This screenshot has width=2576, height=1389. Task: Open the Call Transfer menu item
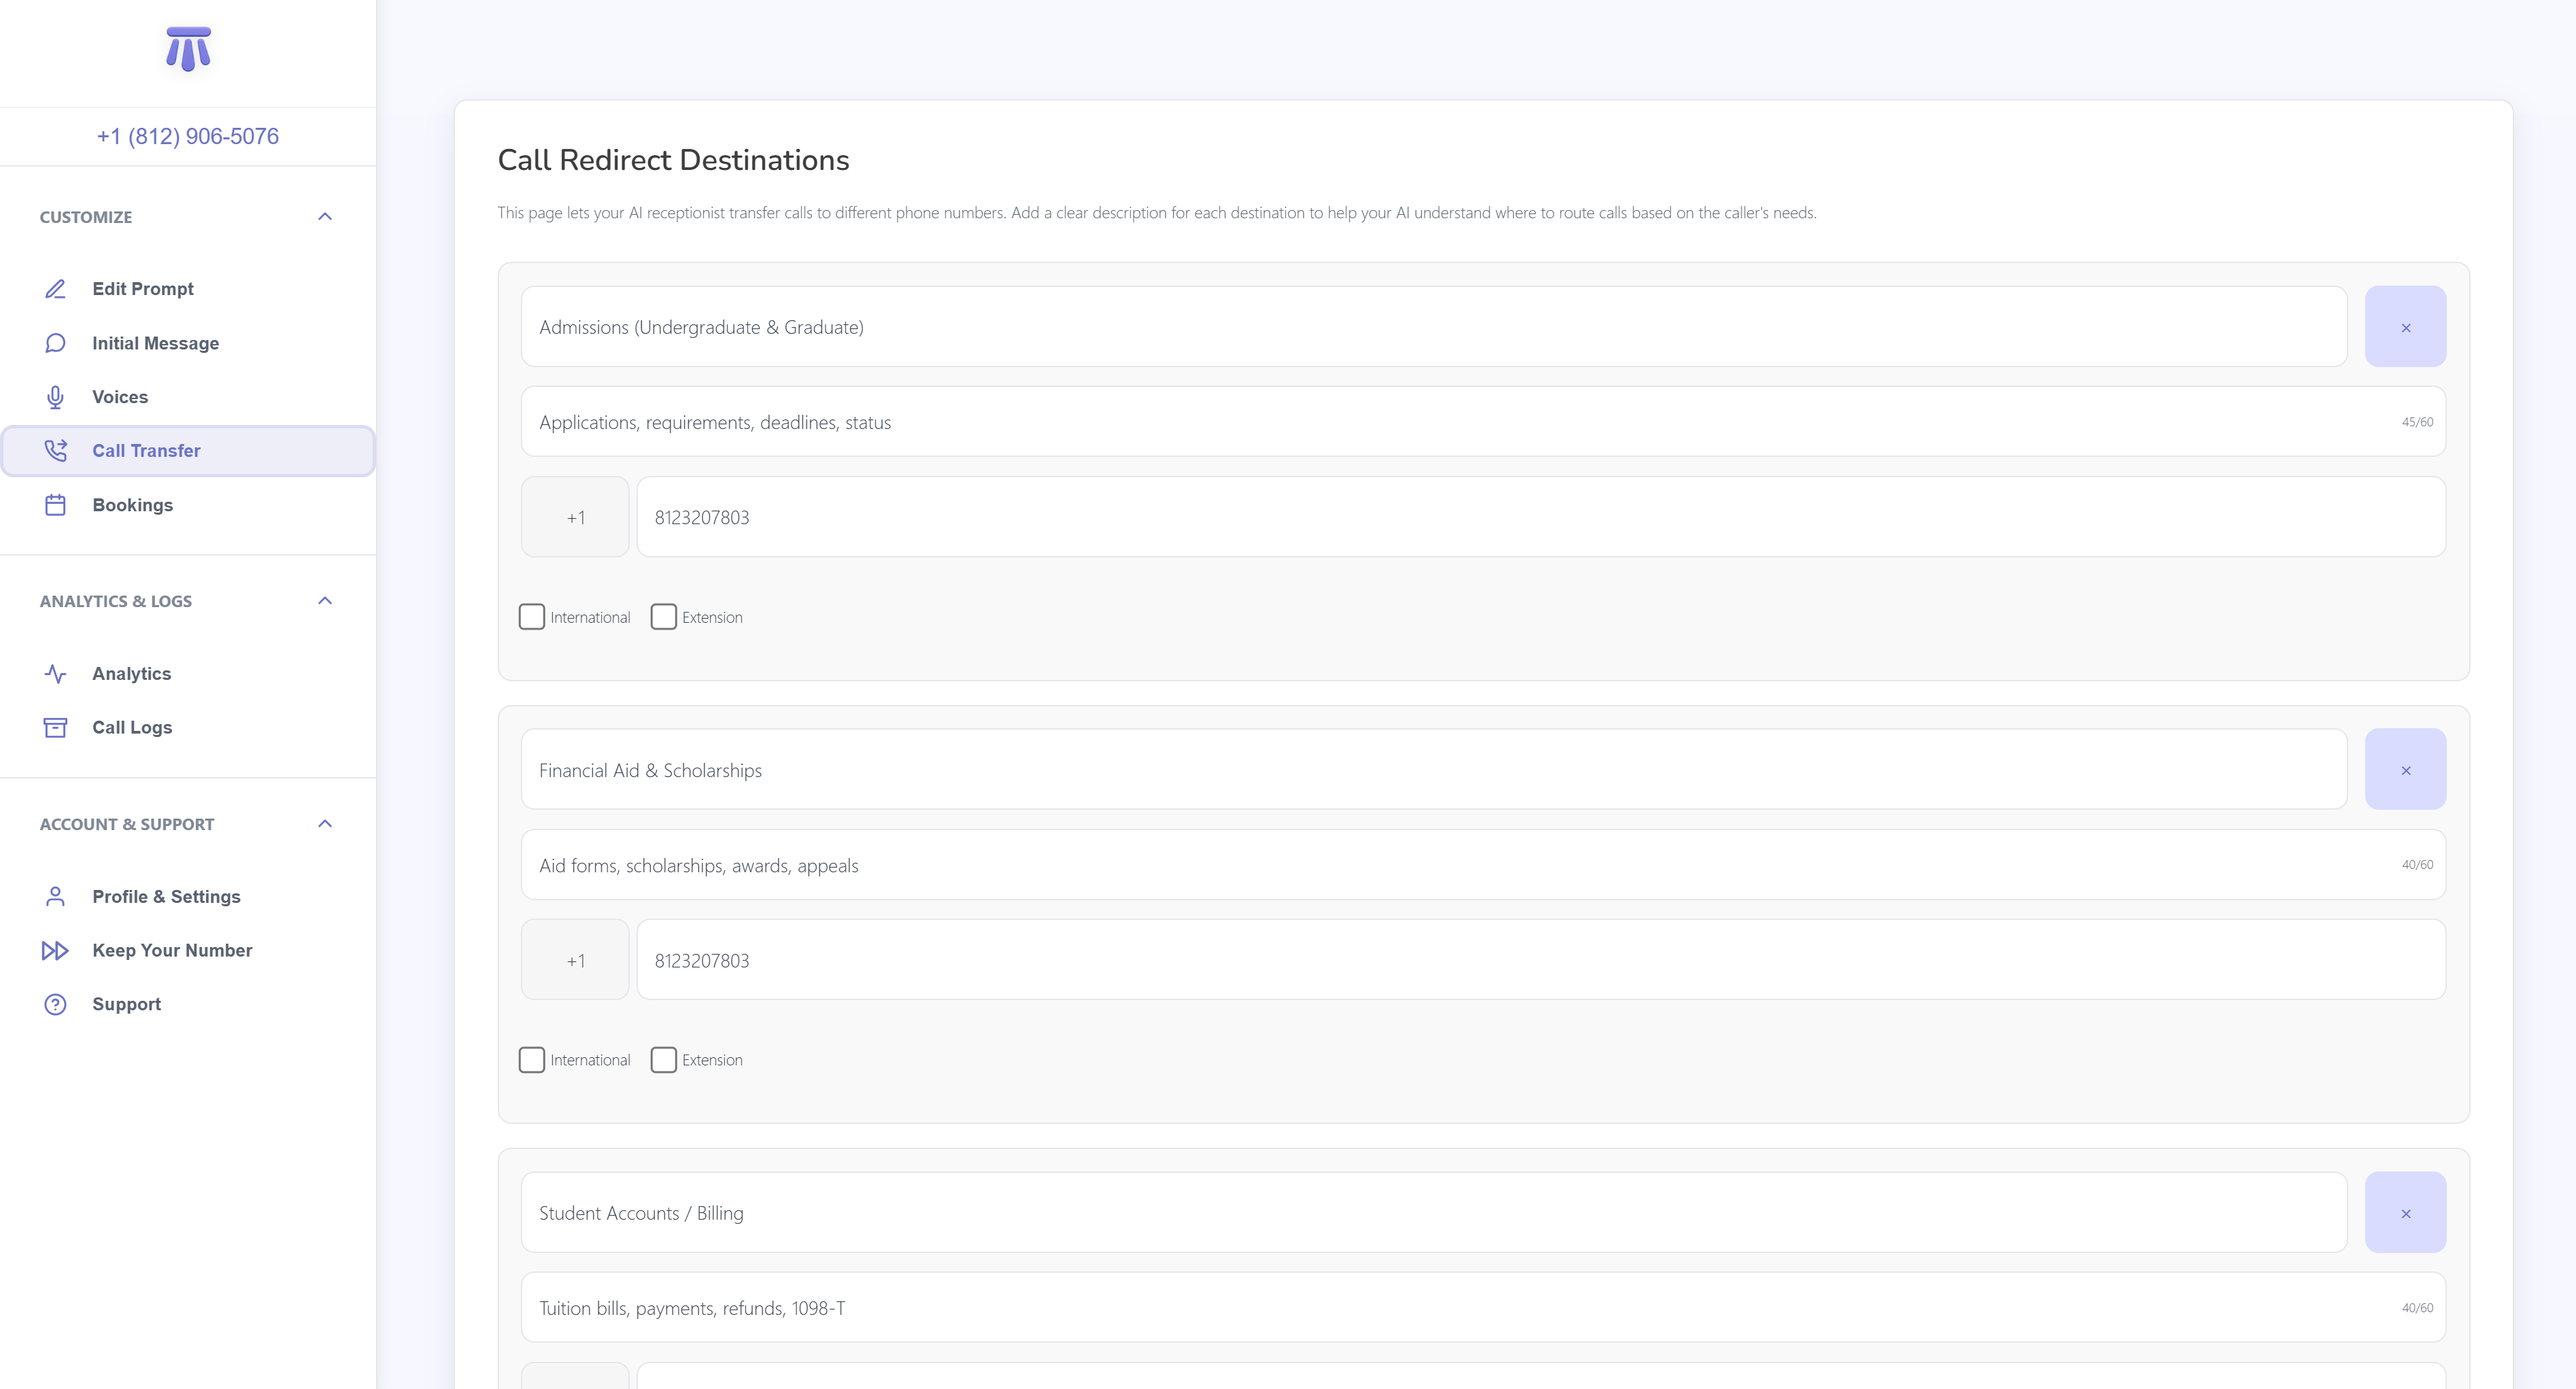click(146, 451)
